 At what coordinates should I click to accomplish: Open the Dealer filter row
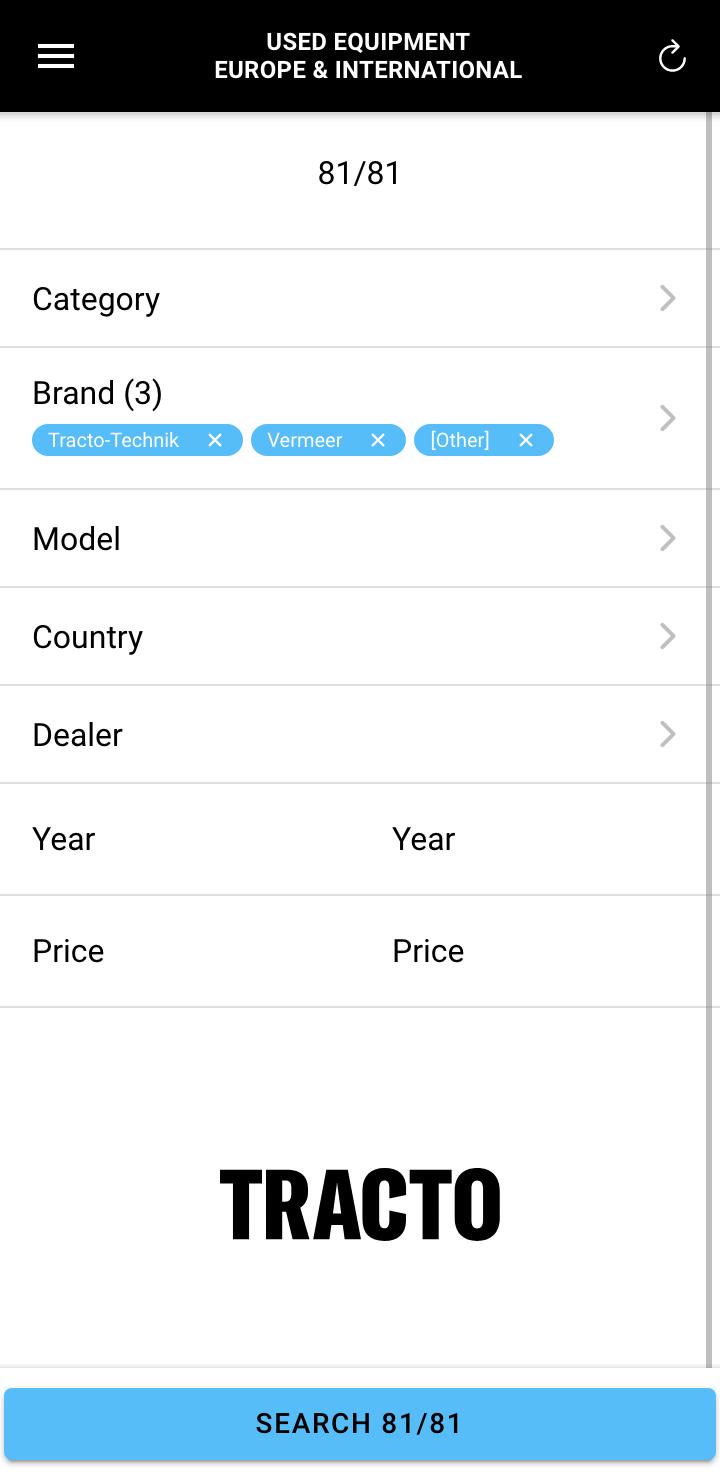pos(354,734)
